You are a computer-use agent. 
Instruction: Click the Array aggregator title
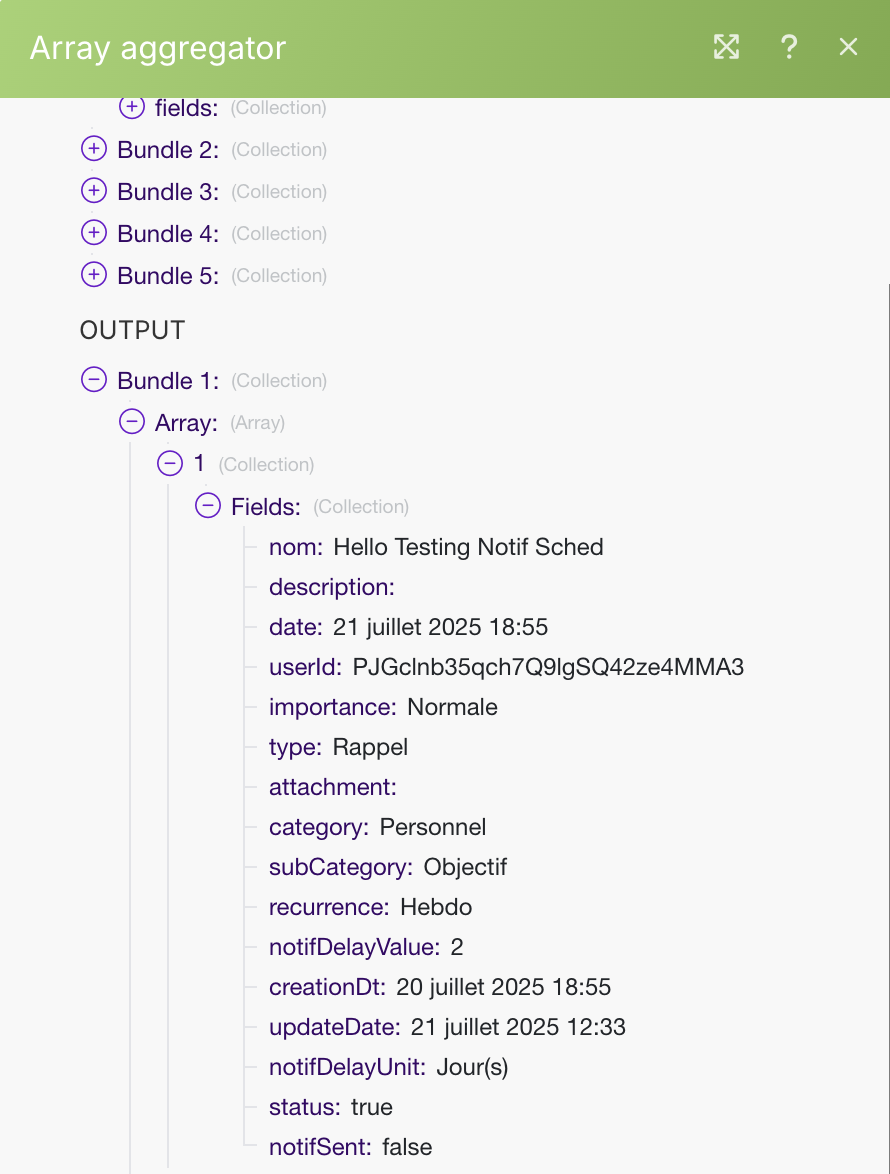[158, 48]
